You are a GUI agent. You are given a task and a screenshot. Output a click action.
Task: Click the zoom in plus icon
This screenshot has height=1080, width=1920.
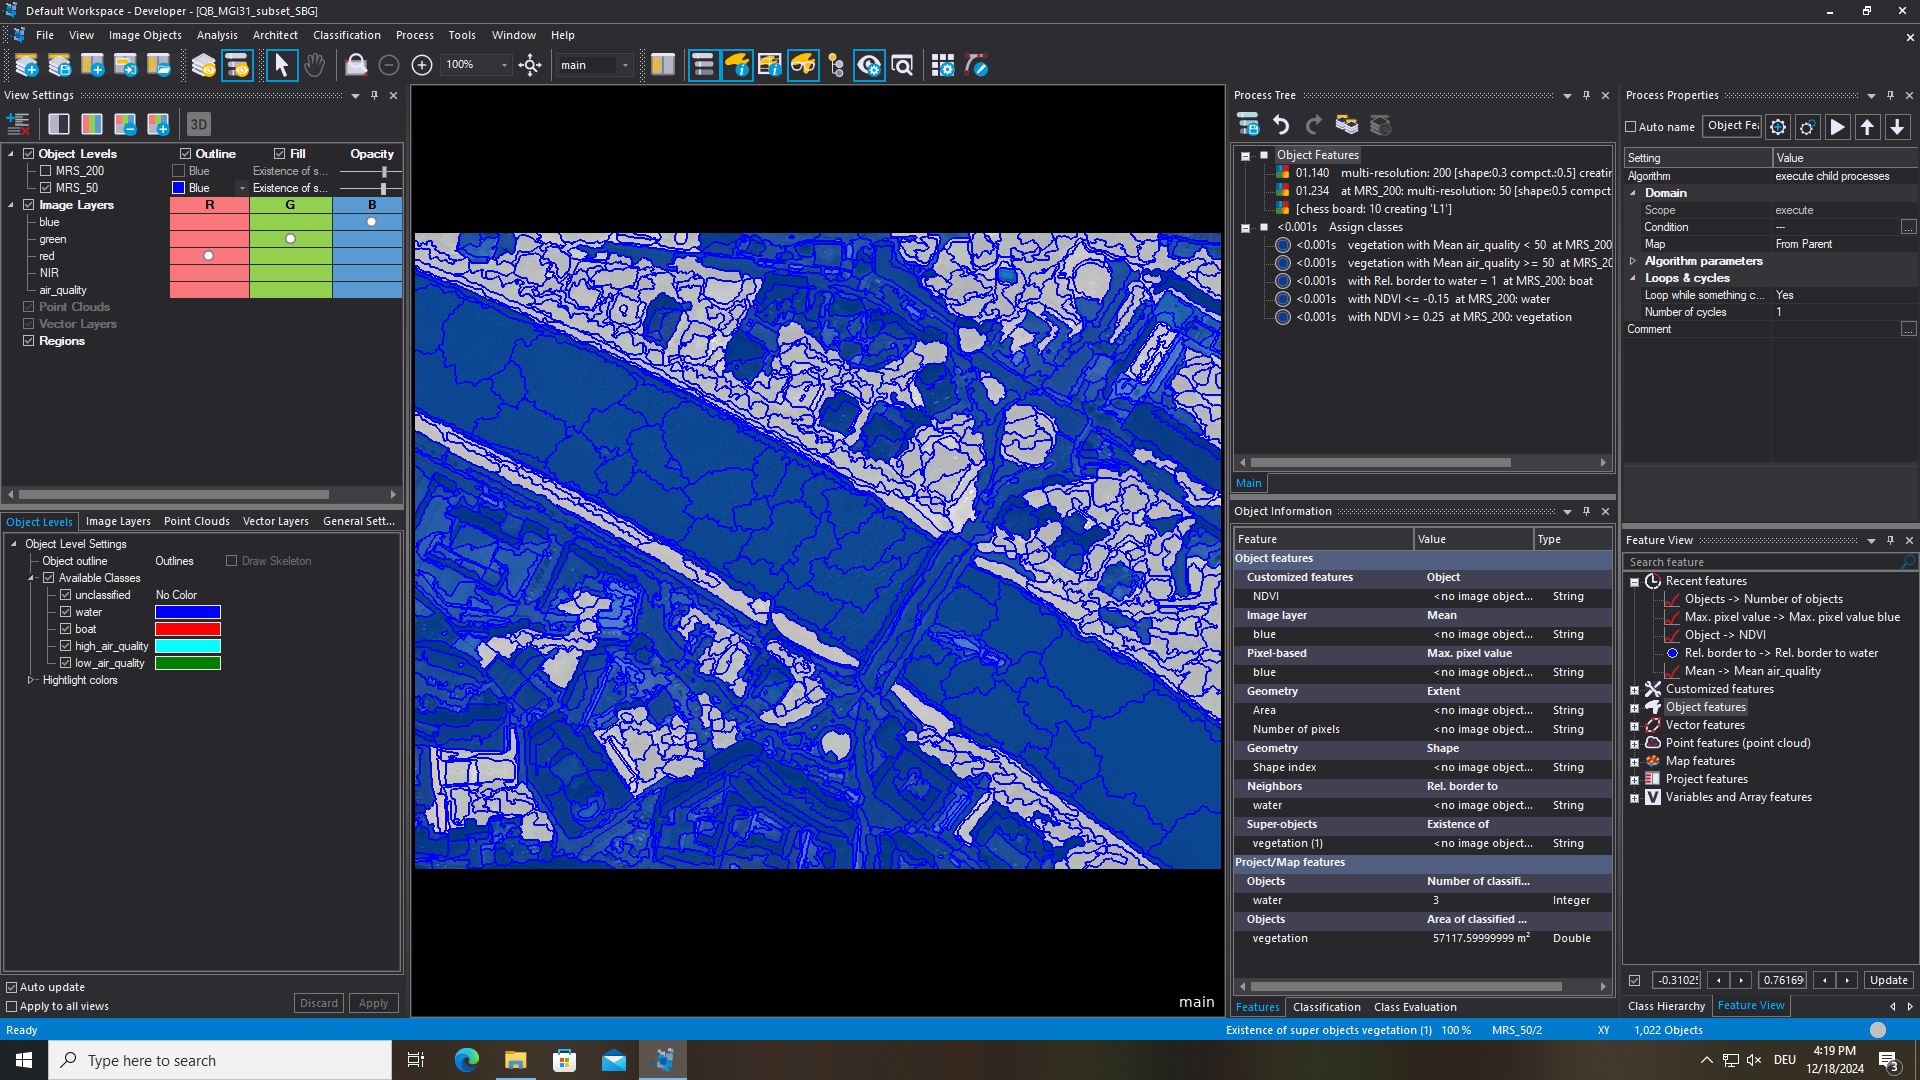[422, 66]
